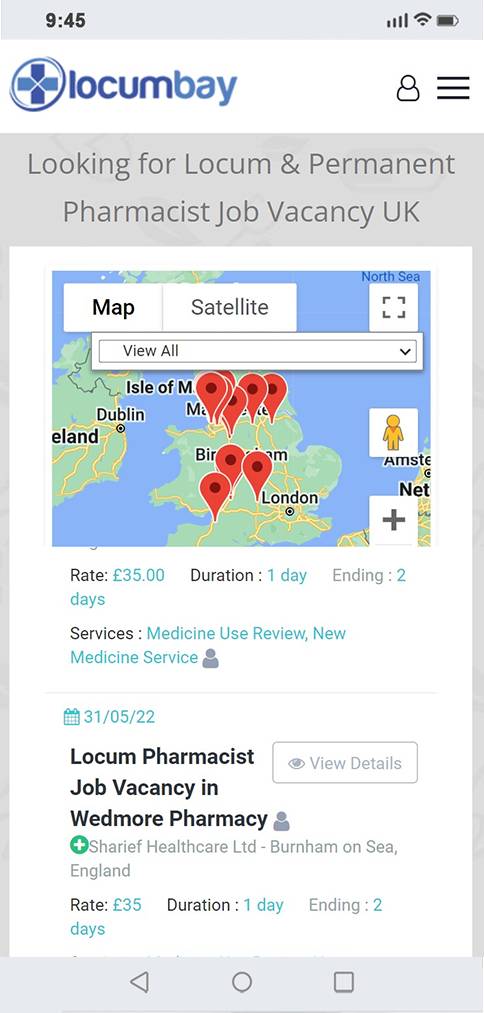Open the View All dropdown
This screenshot has height=1013, width=484.
[257, 351]
